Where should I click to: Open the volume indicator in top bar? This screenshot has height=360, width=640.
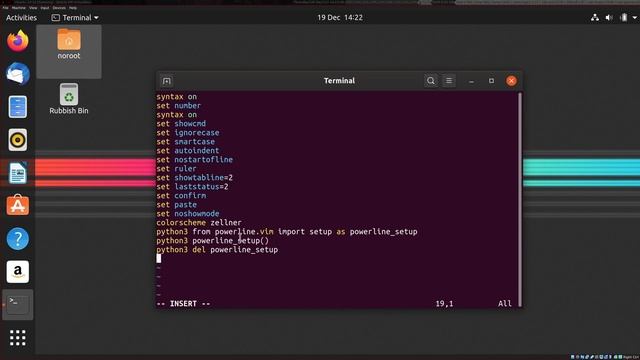[x=609, y=18]
